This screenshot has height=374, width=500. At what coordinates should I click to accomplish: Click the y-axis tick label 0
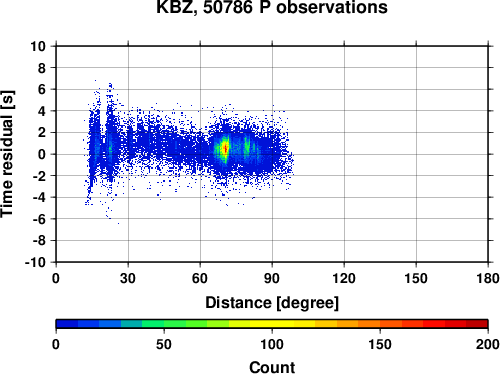(x=42, y=154)
